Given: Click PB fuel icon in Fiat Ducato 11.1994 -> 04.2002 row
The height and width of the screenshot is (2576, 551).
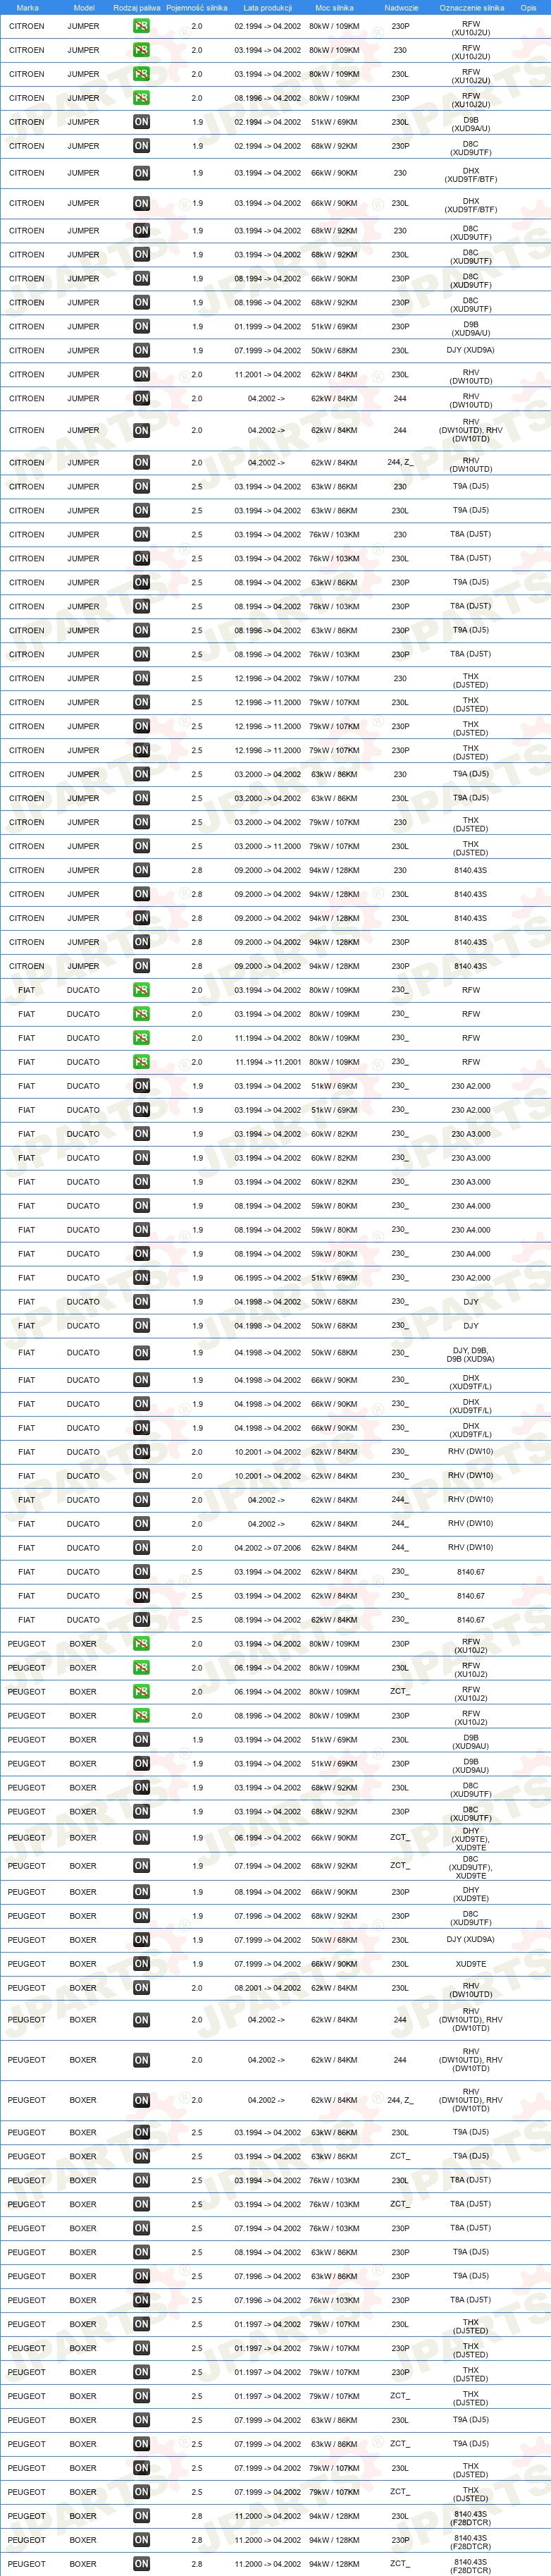Looking at the screenshot, I should click(x=141, y=1038).
